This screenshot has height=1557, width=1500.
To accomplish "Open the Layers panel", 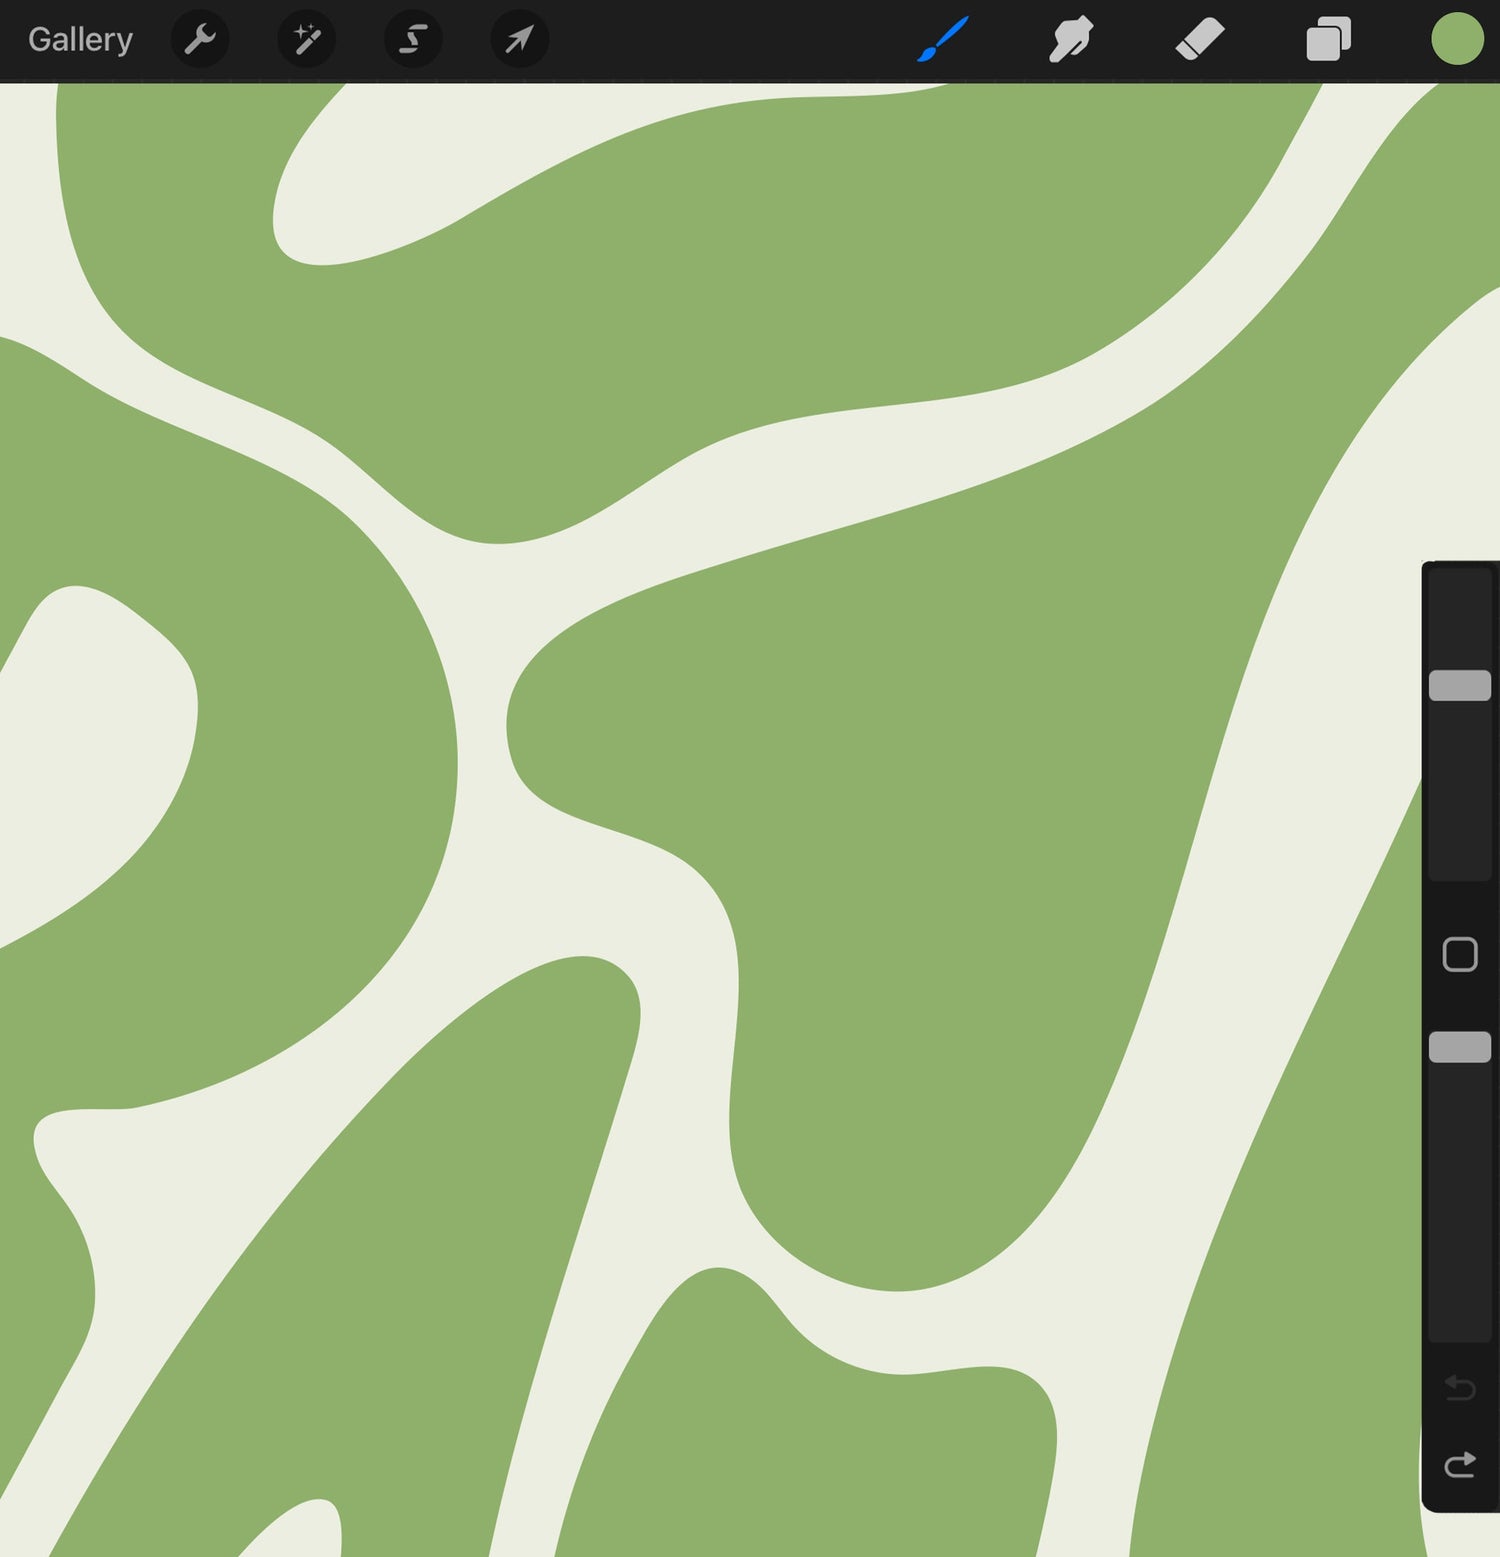I will [x=1328, y=40].
